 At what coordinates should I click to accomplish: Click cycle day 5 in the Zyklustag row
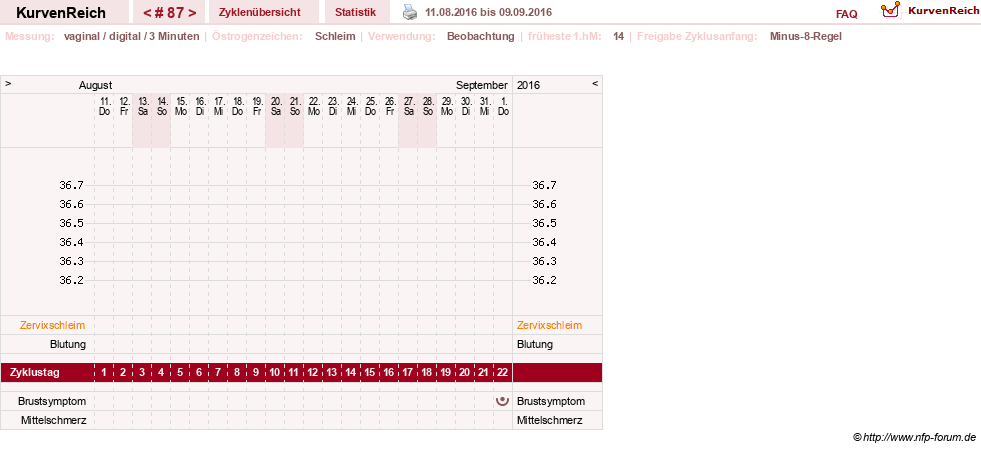coord(180,373)
